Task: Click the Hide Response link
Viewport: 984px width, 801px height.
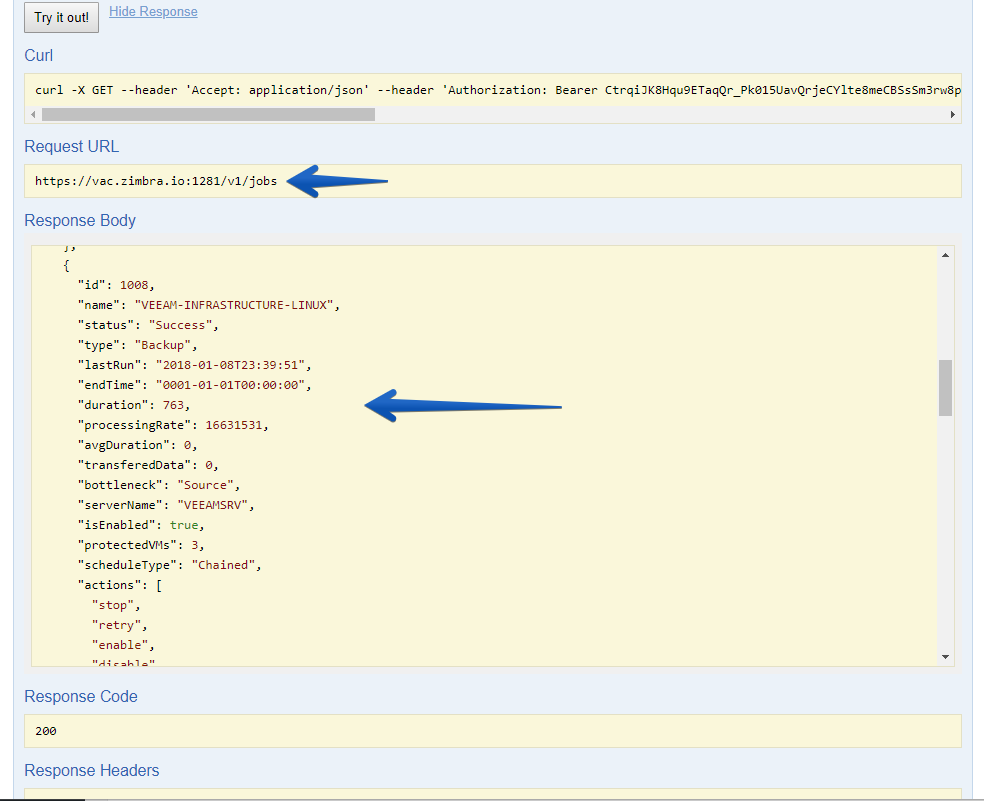Action: click(153, 12)
